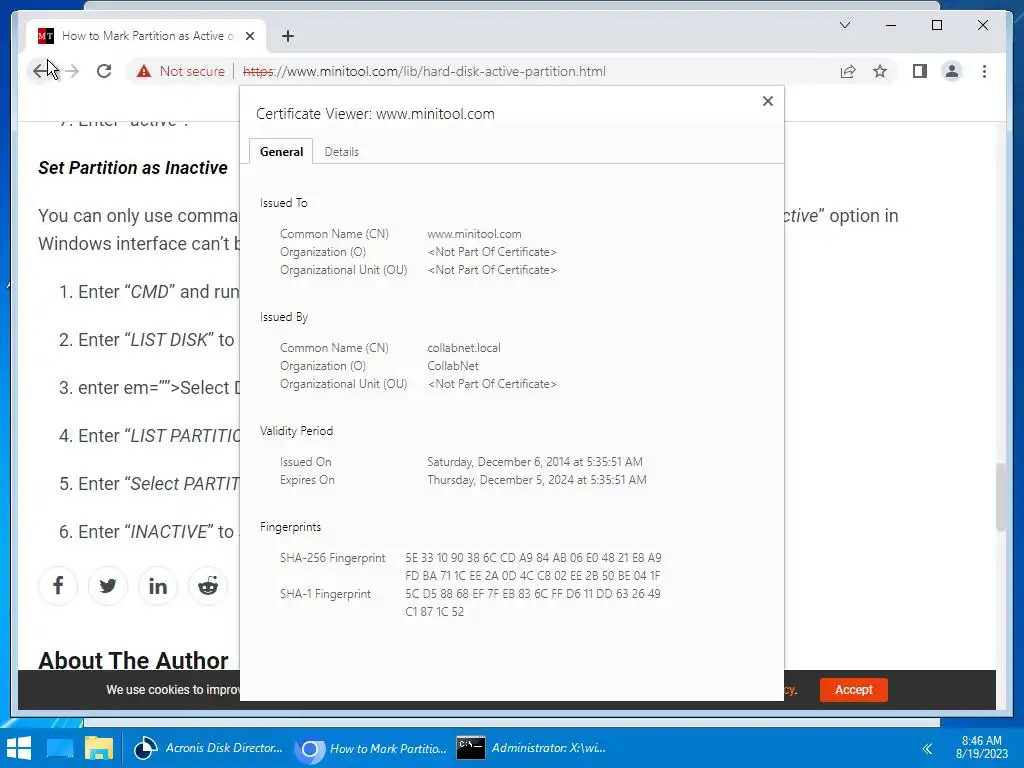Share article on Reddit icon
This screenshot has width=1024, height=768.
208,586
